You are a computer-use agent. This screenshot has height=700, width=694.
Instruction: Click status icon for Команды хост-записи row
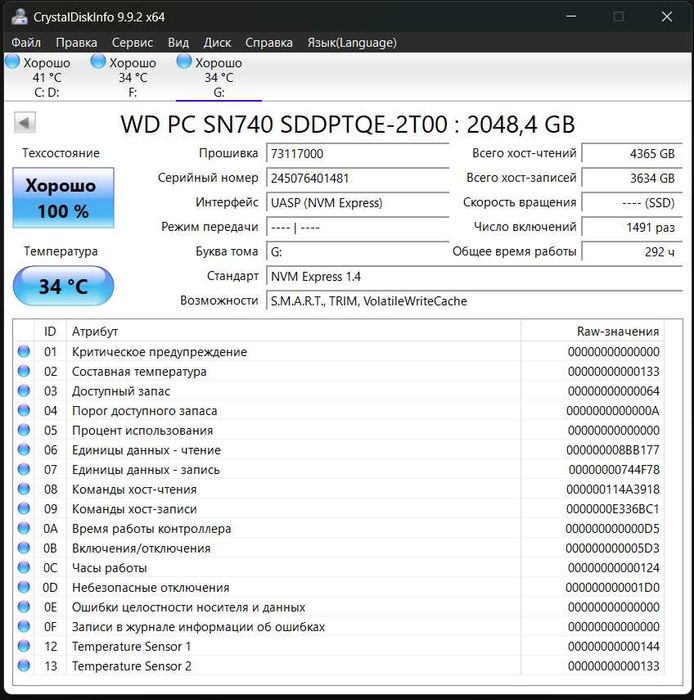24,508
